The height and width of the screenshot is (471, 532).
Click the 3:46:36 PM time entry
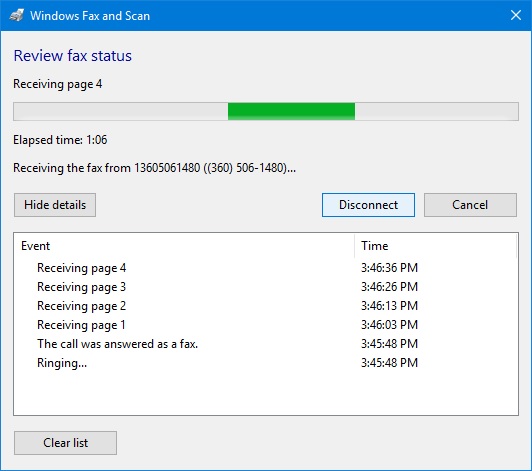[389, 268]
